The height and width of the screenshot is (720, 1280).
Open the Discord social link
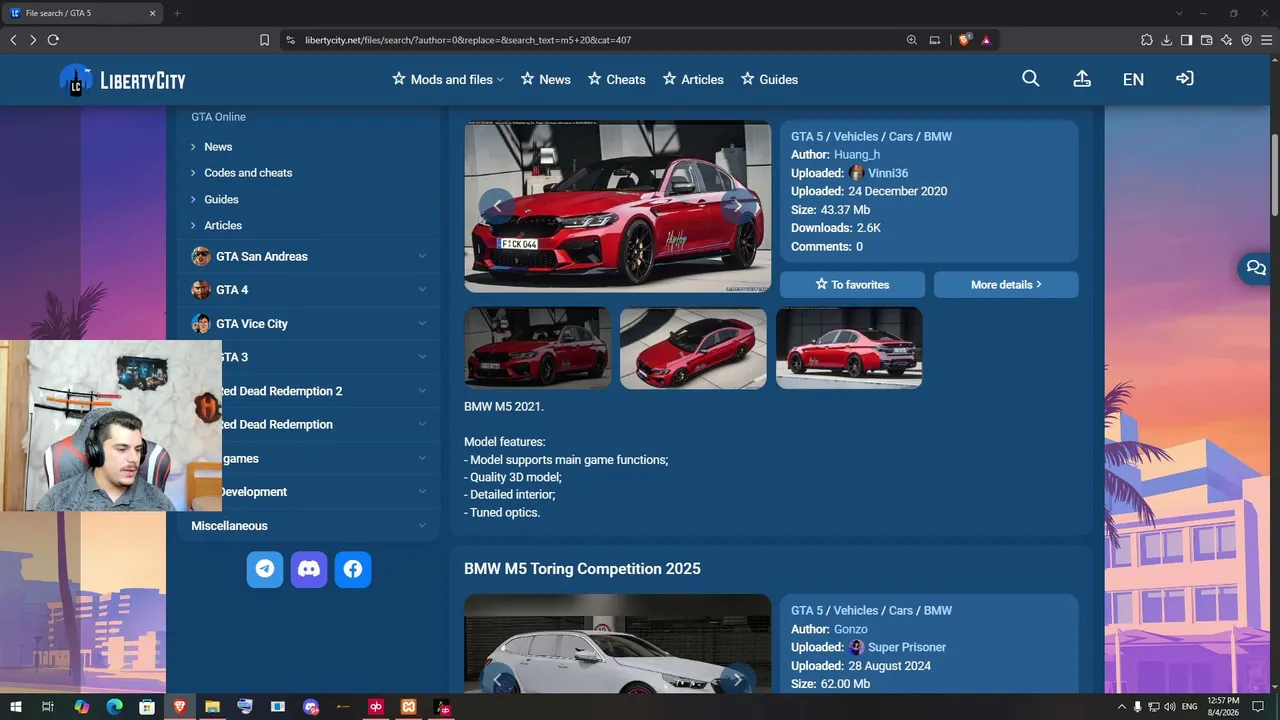(x=309, y=569)
